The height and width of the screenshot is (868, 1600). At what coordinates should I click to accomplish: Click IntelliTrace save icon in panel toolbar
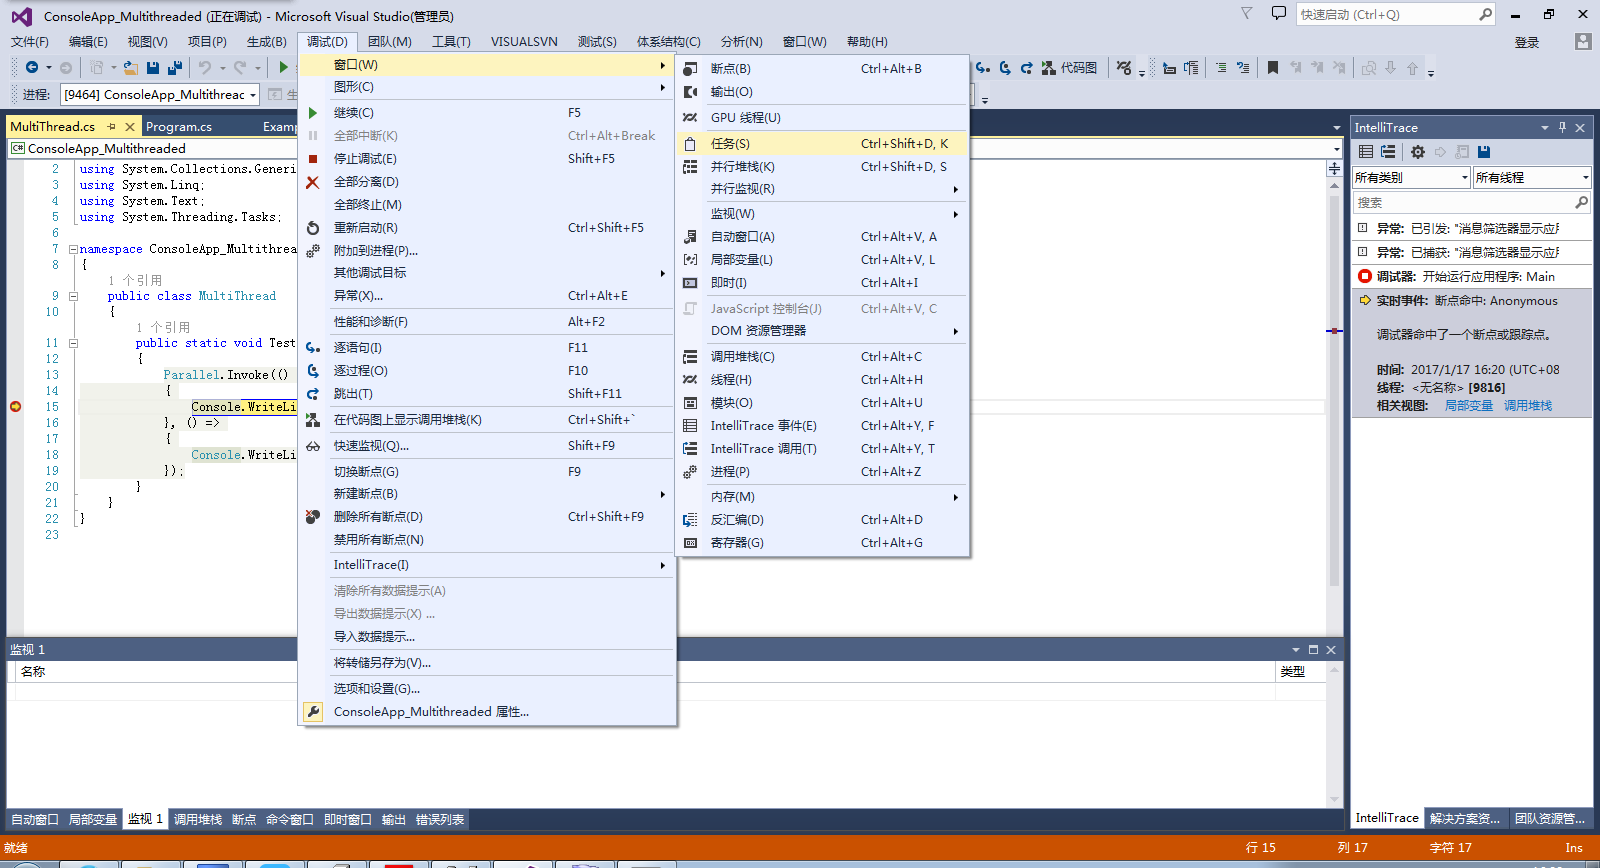coord(1484,152)
